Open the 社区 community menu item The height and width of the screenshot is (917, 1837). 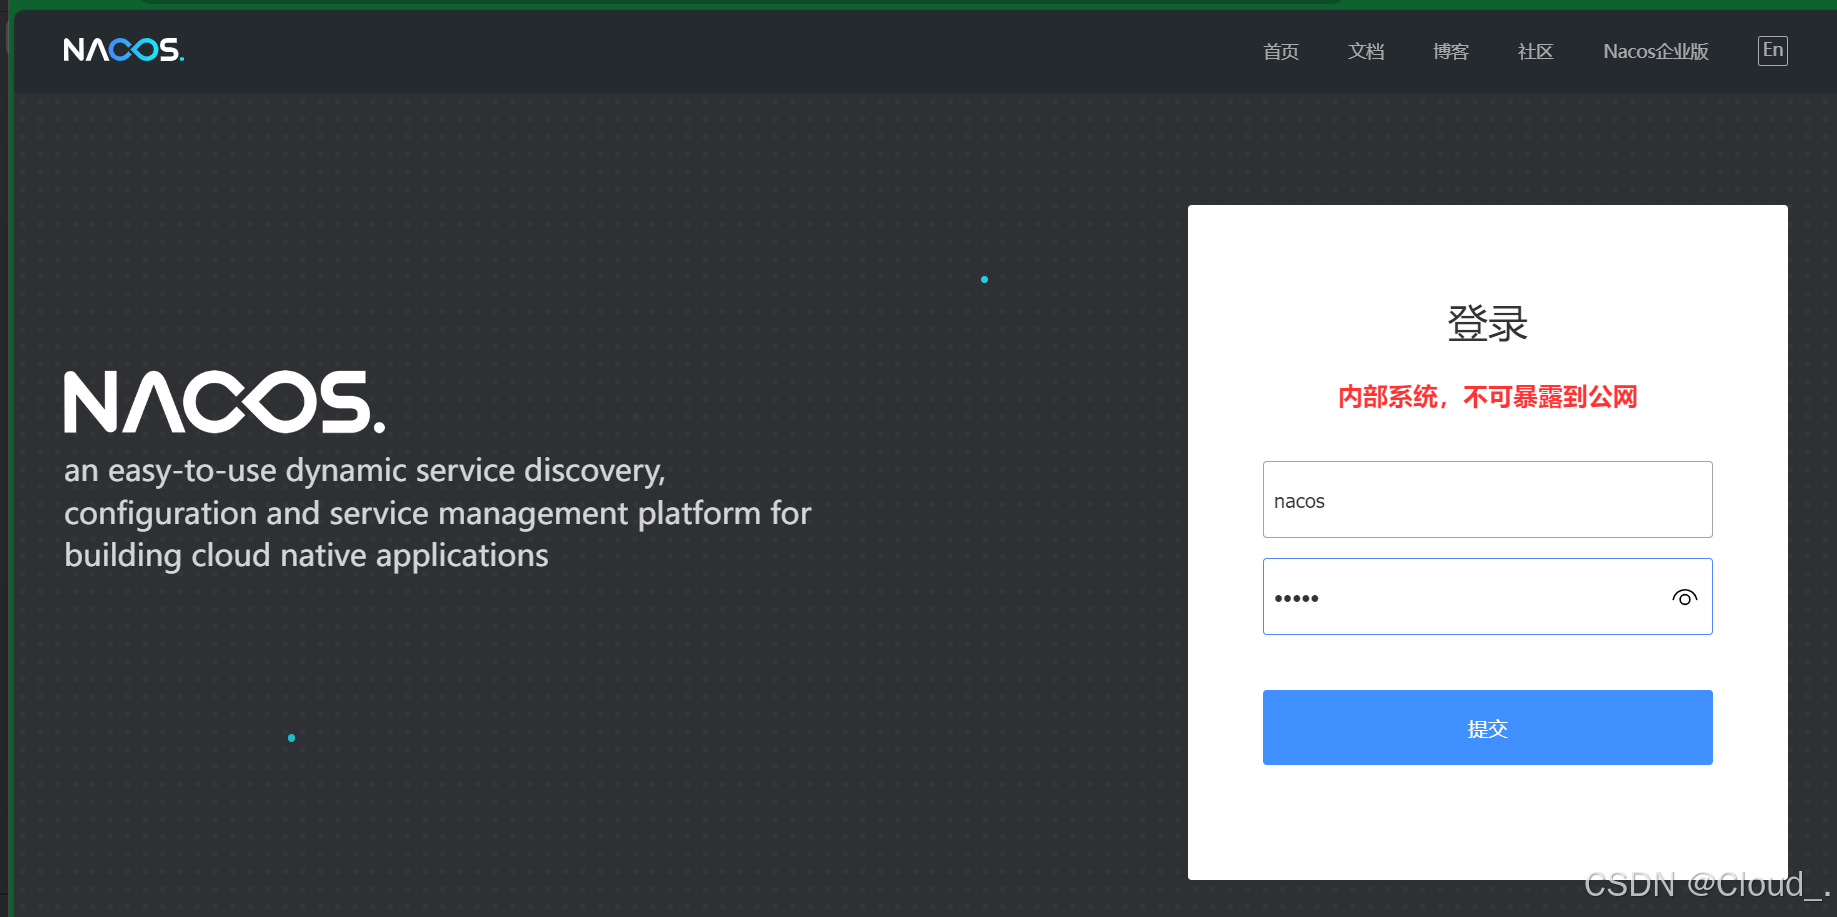(x=1536, y=51)
